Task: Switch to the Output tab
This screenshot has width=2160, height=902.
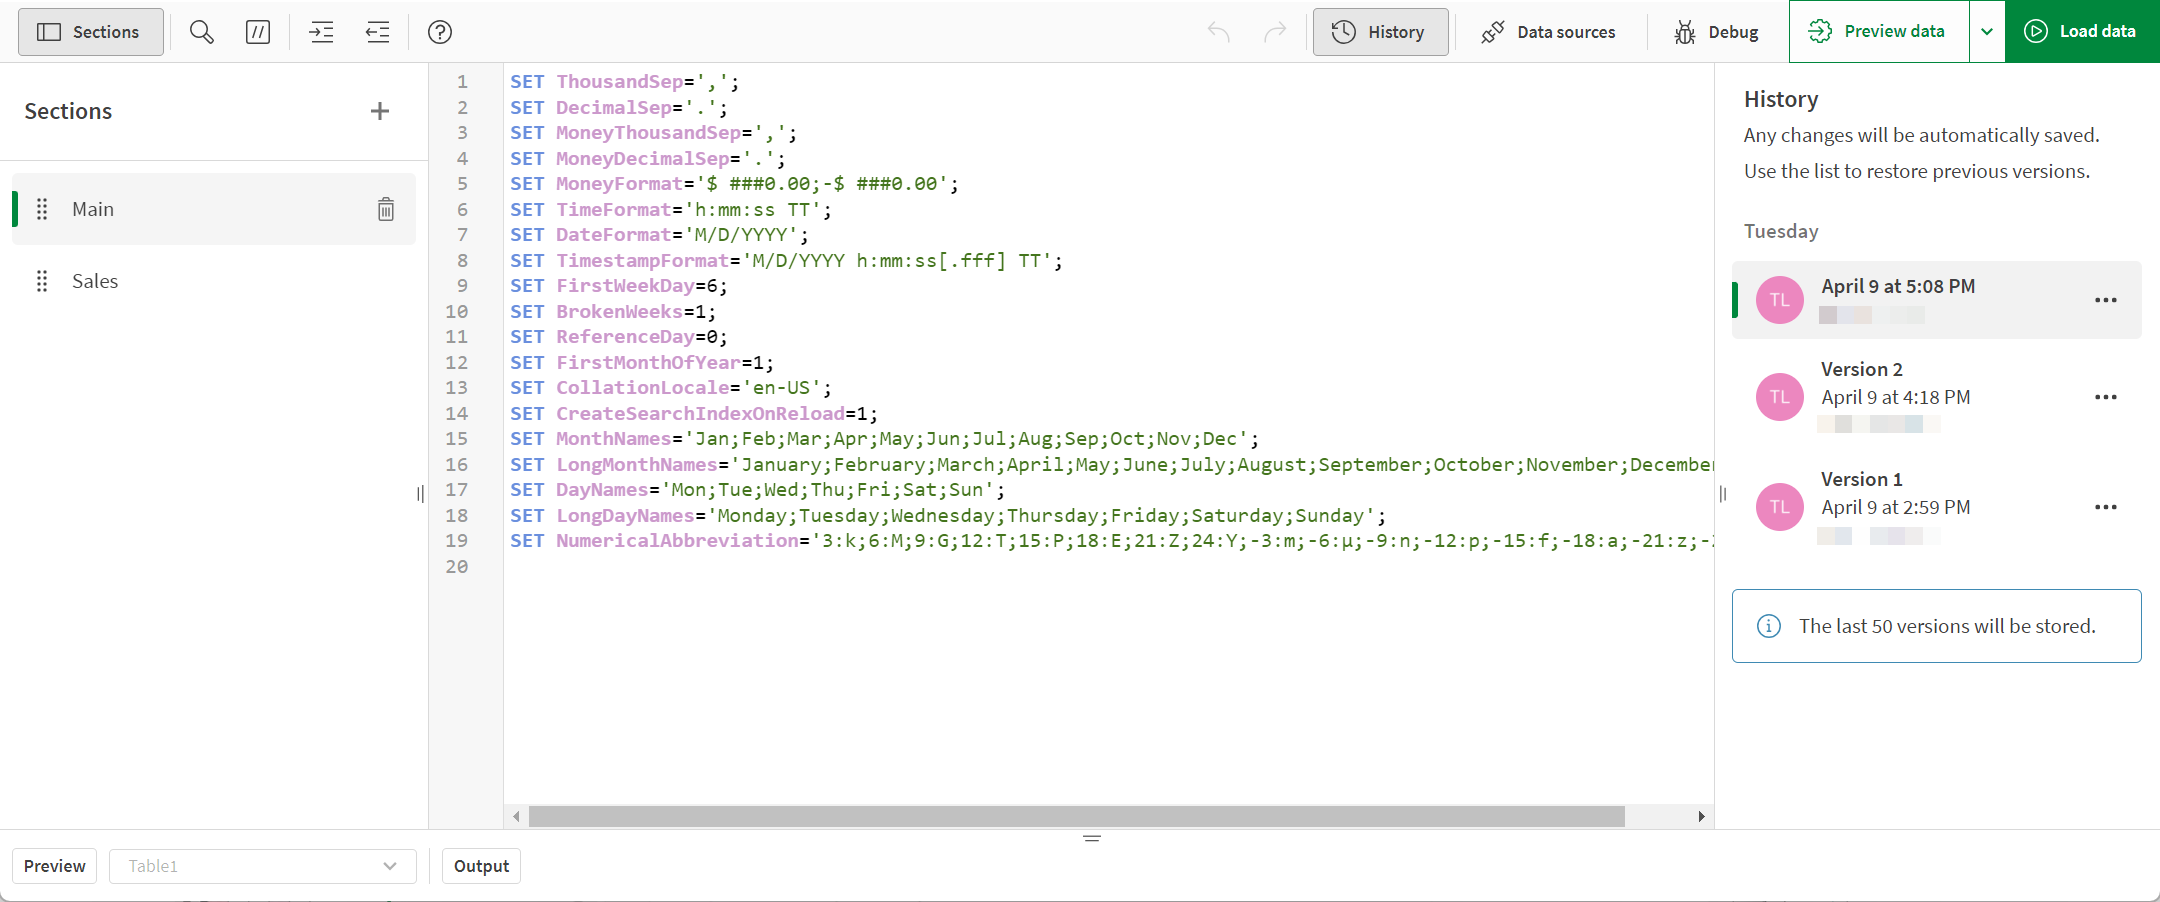Action: 481,866
